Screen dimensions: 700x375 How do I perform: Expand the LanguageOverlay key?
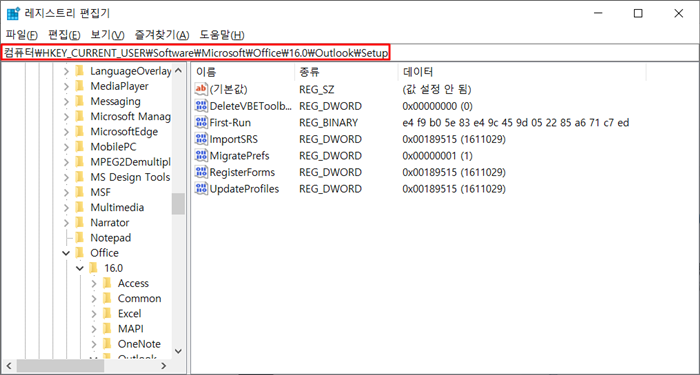[67, 71]
